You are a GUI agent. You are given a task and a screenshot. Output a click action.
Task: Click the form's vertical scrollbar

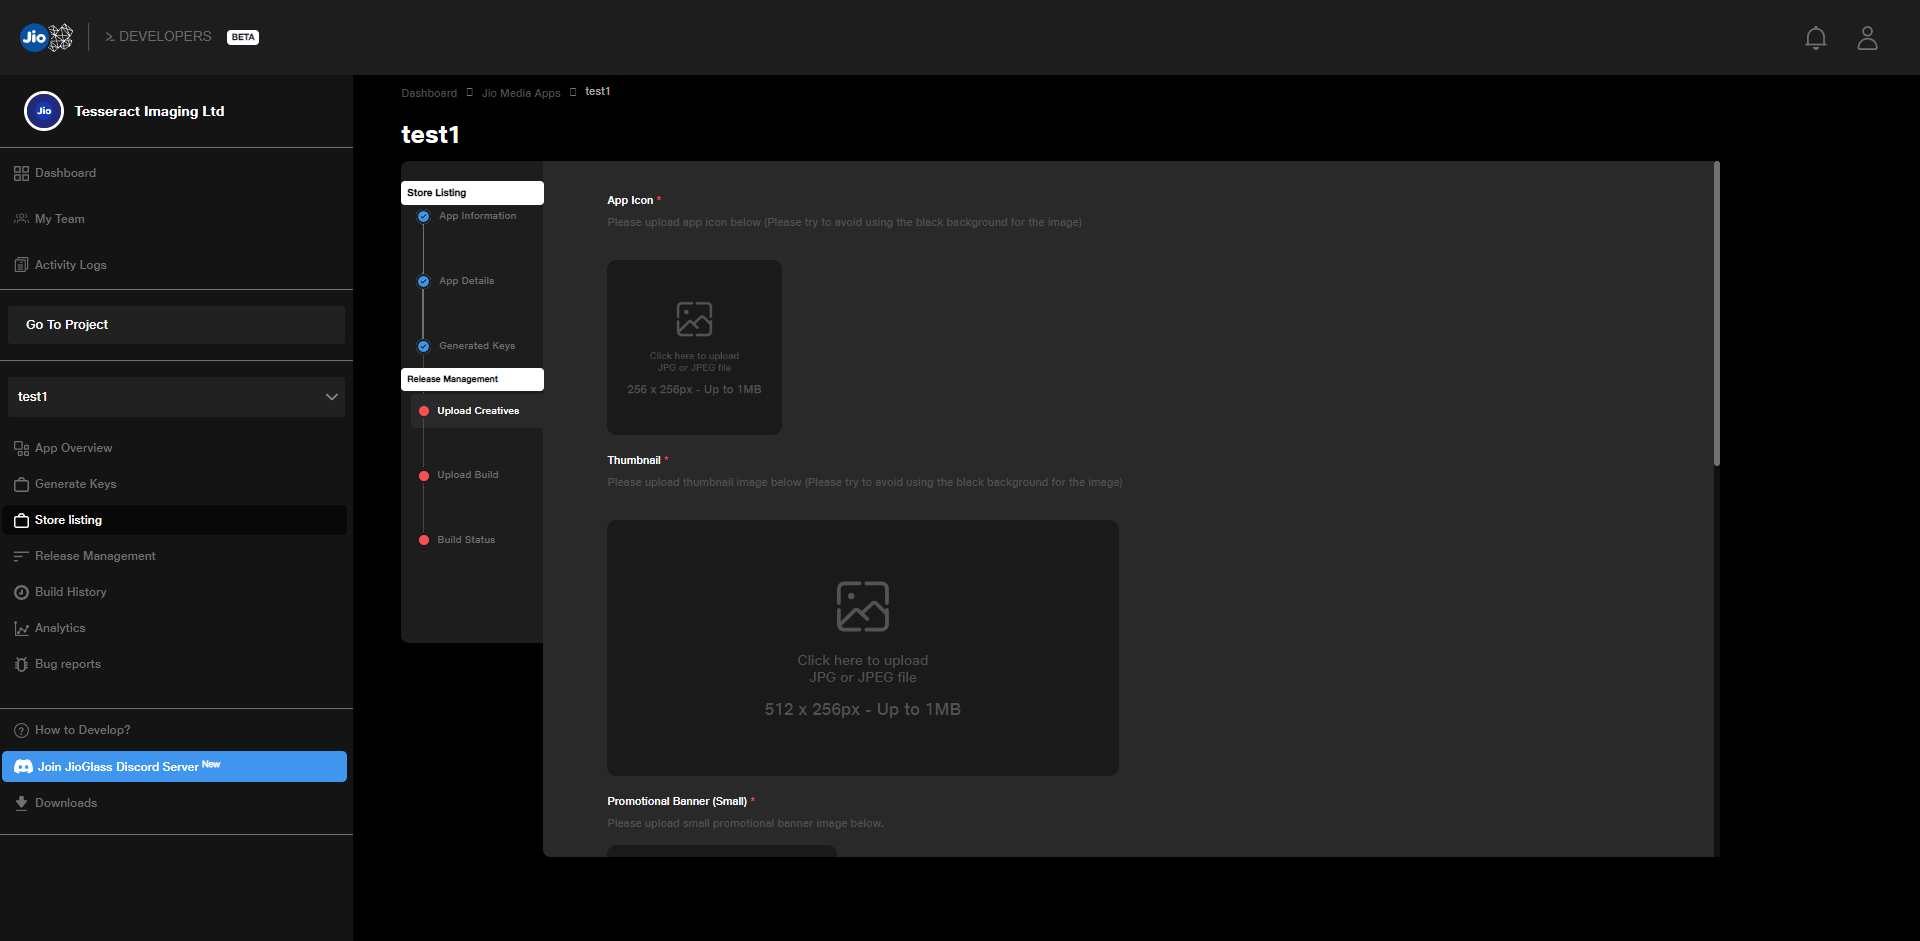pyautogui.click(x=1716, y=314)
